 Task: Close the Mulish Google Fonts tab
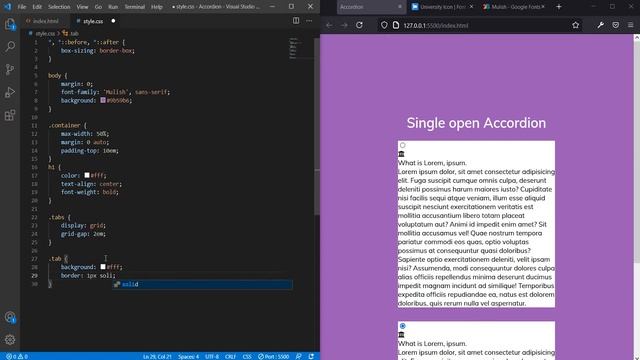coord(543,7)
